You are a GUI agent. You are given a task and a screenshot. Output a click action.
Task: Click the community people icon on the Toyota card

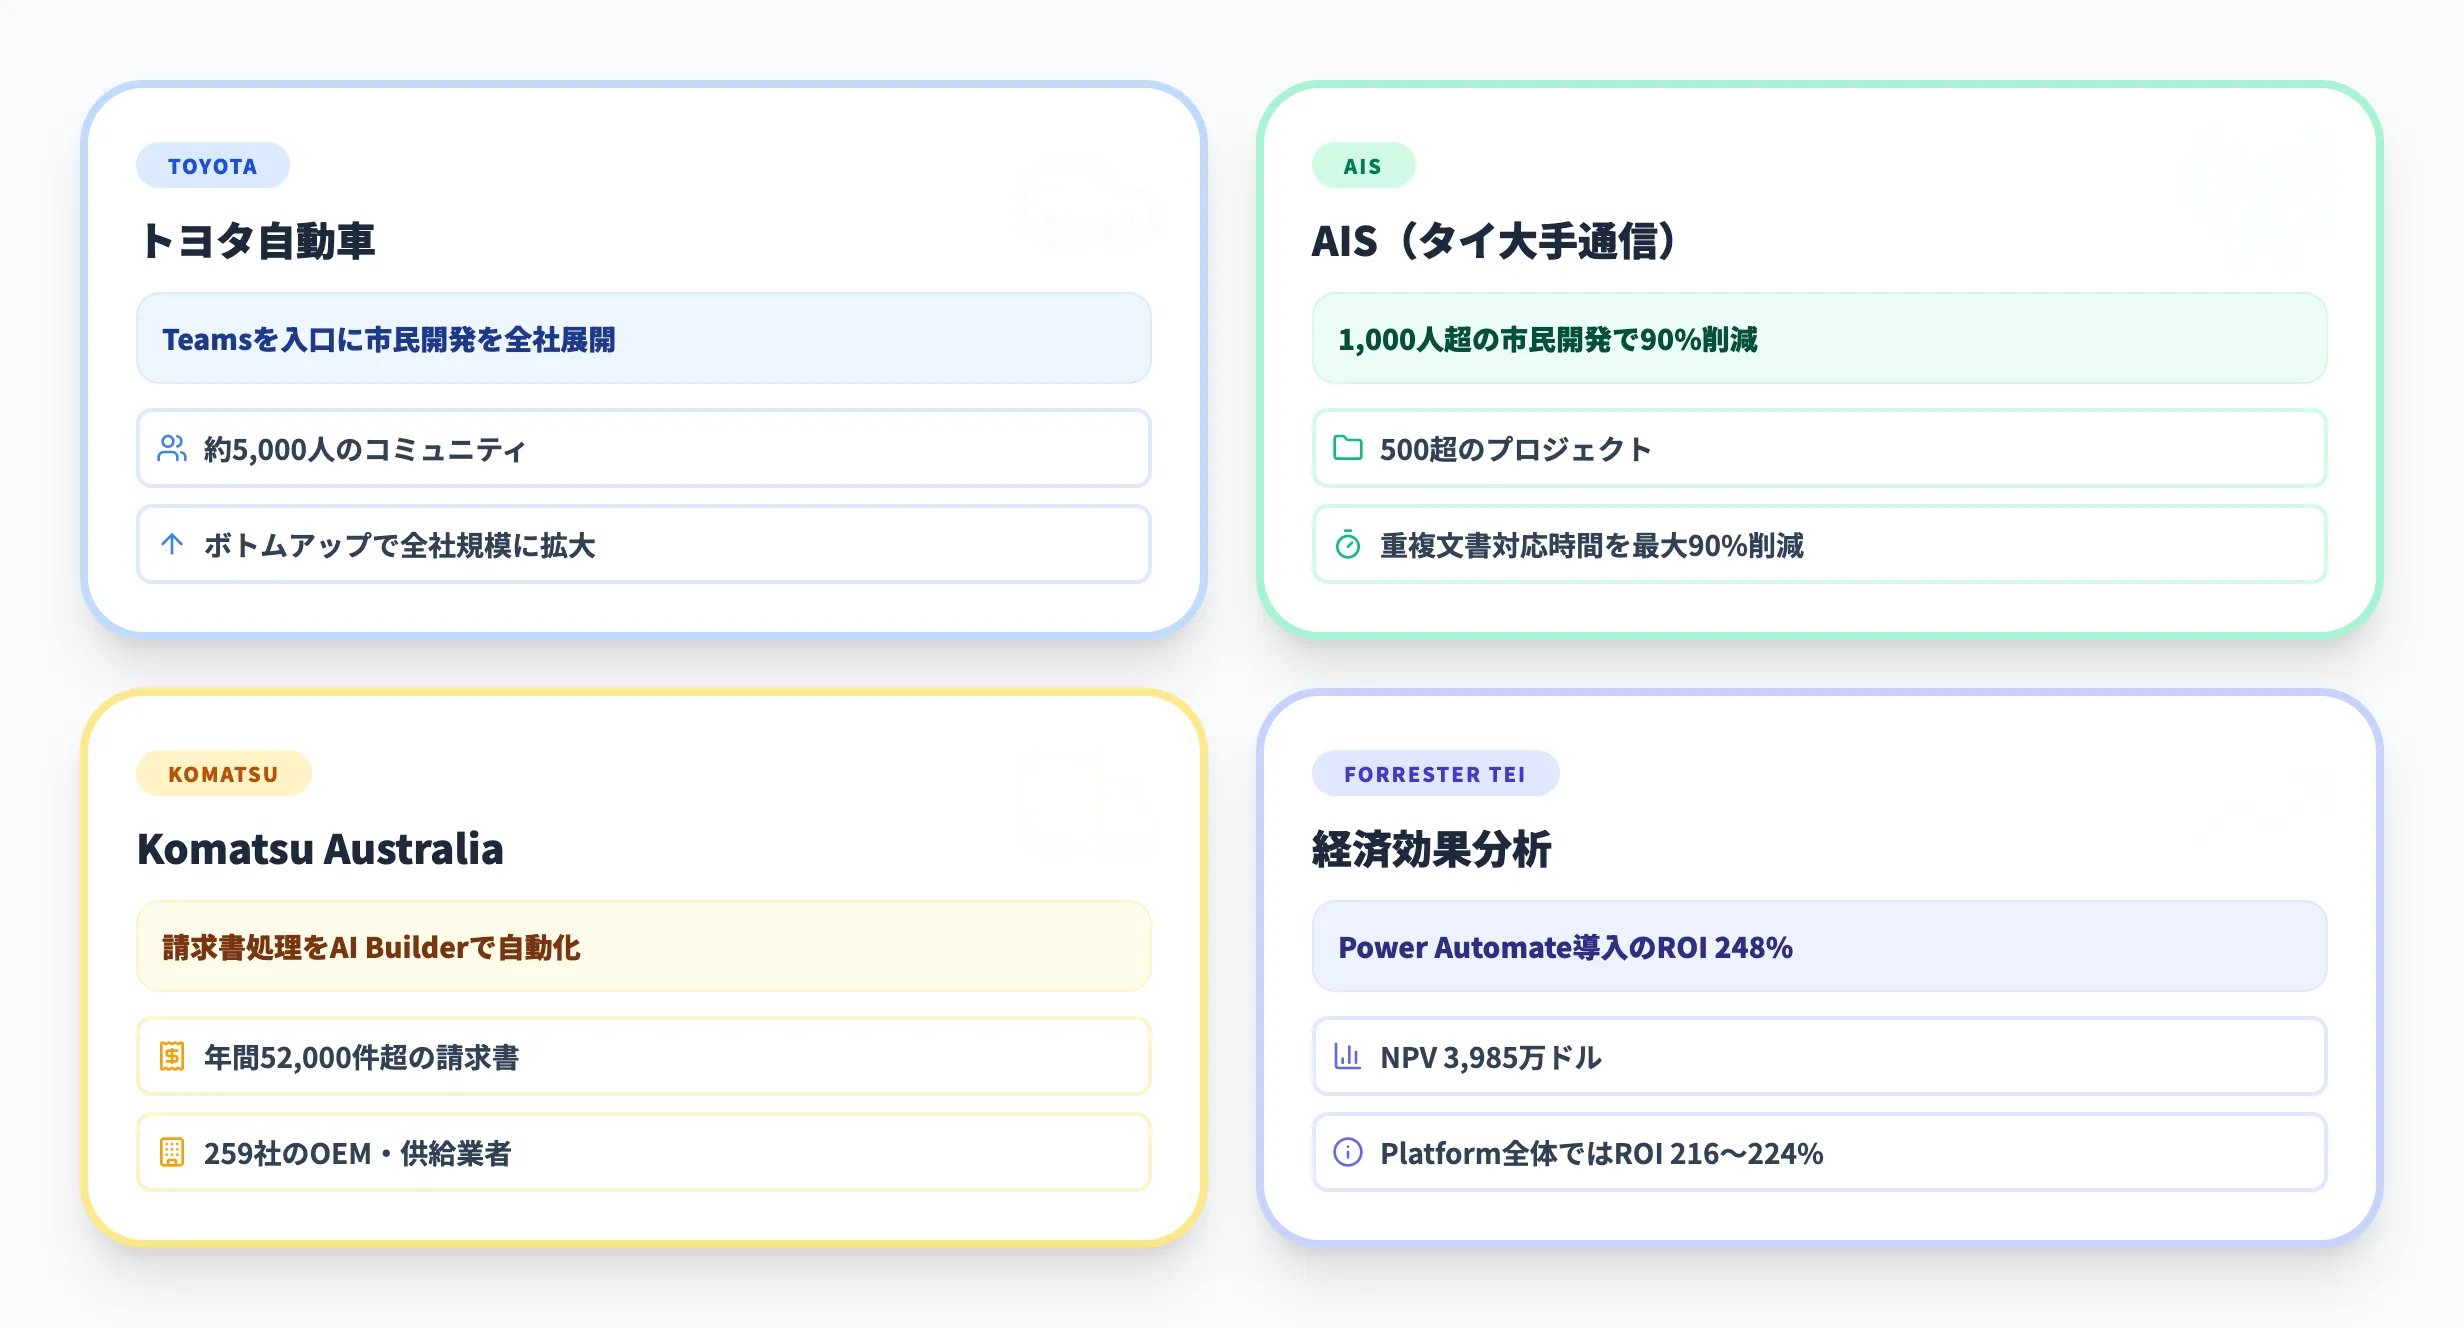pos(172,449)
